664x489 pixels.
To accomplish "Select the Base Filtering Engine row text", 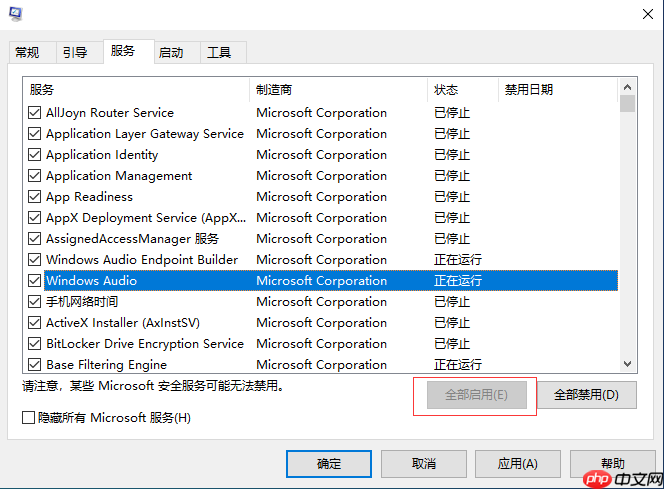I will [106, 365].
